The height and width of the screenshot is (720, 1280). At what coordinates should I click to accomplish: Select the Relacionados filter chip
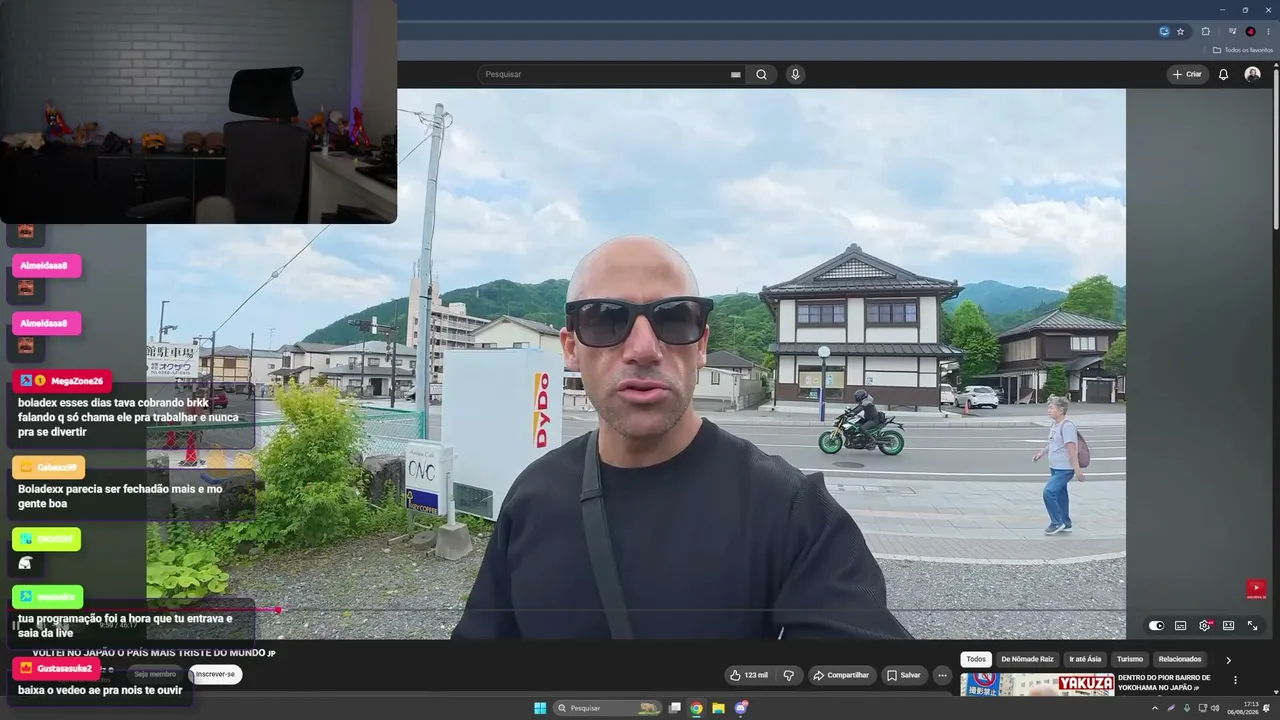pyautogui.click(x=1180, y=659)
